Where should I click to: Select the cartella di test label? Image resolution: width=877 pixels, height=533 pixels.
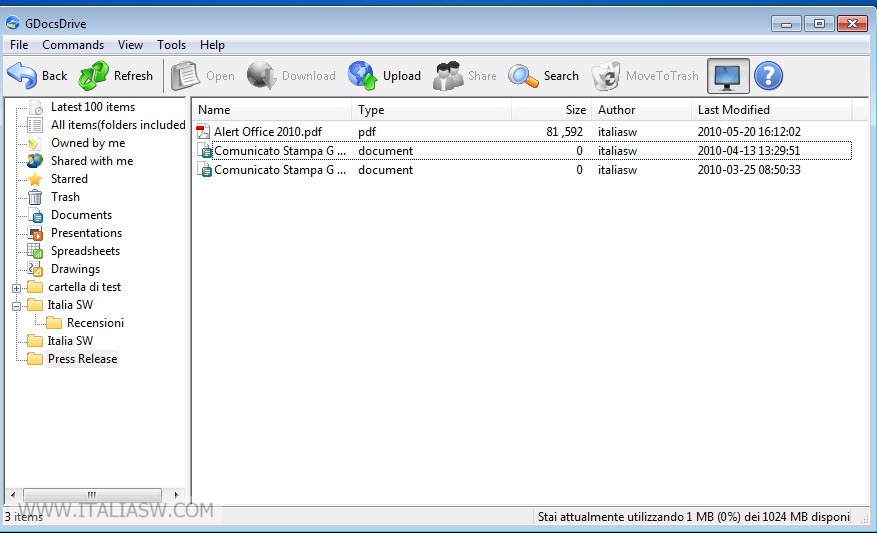pos(84,287)
